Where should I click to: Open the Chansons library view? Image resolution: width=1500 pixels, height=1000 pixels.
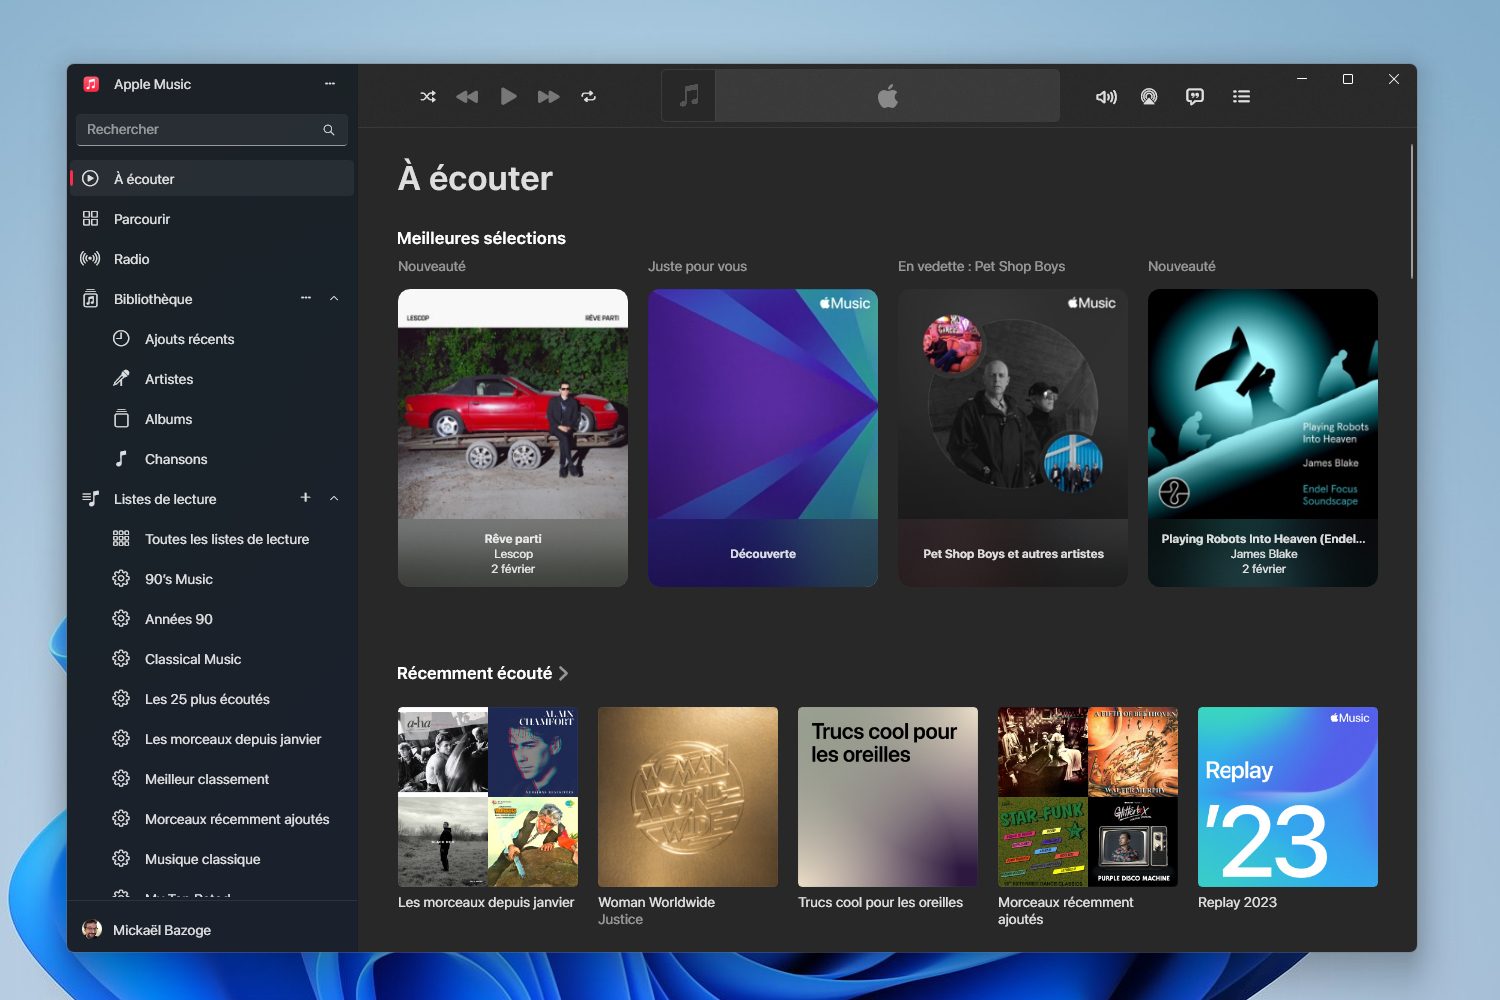[212, 459]
